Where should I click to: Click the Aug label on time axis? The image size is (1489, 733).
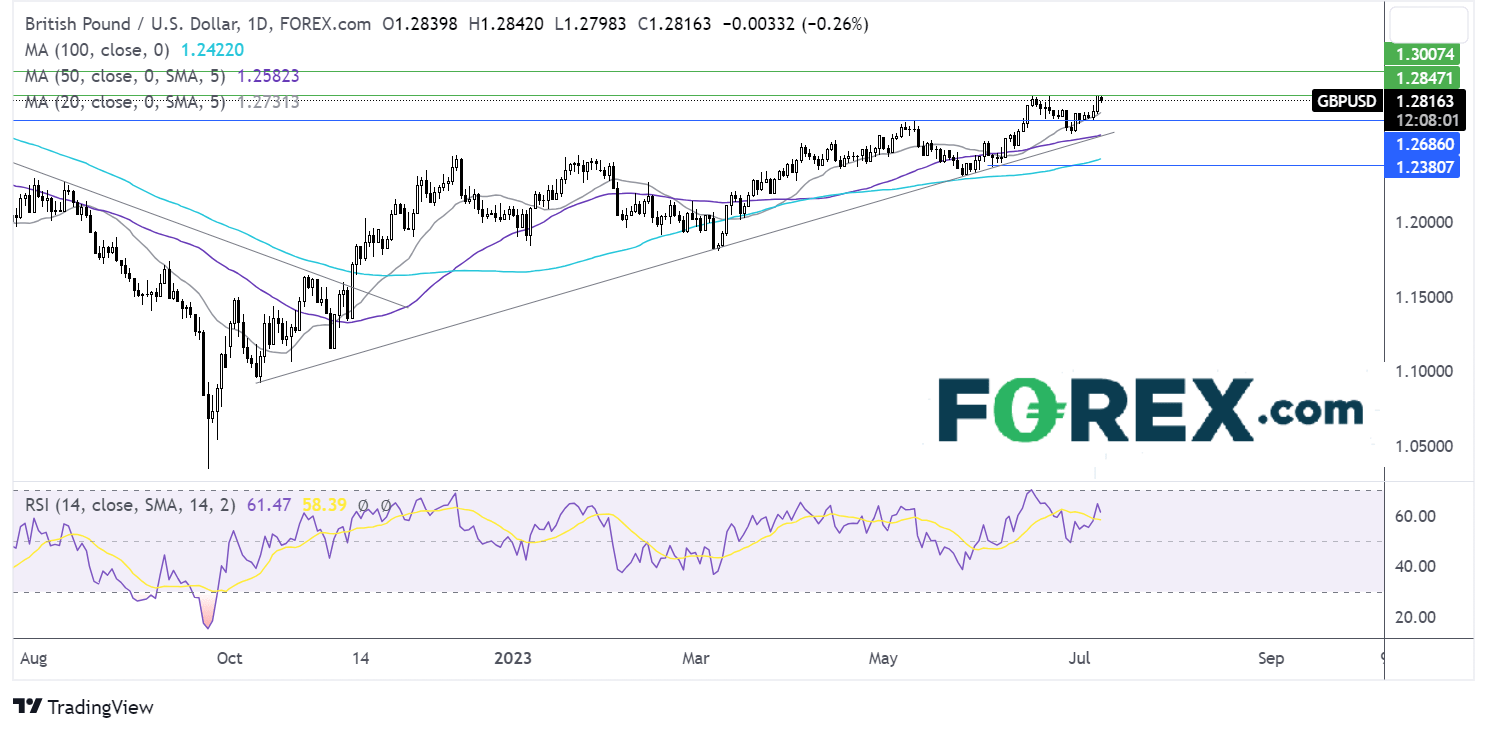coord(34,659)
